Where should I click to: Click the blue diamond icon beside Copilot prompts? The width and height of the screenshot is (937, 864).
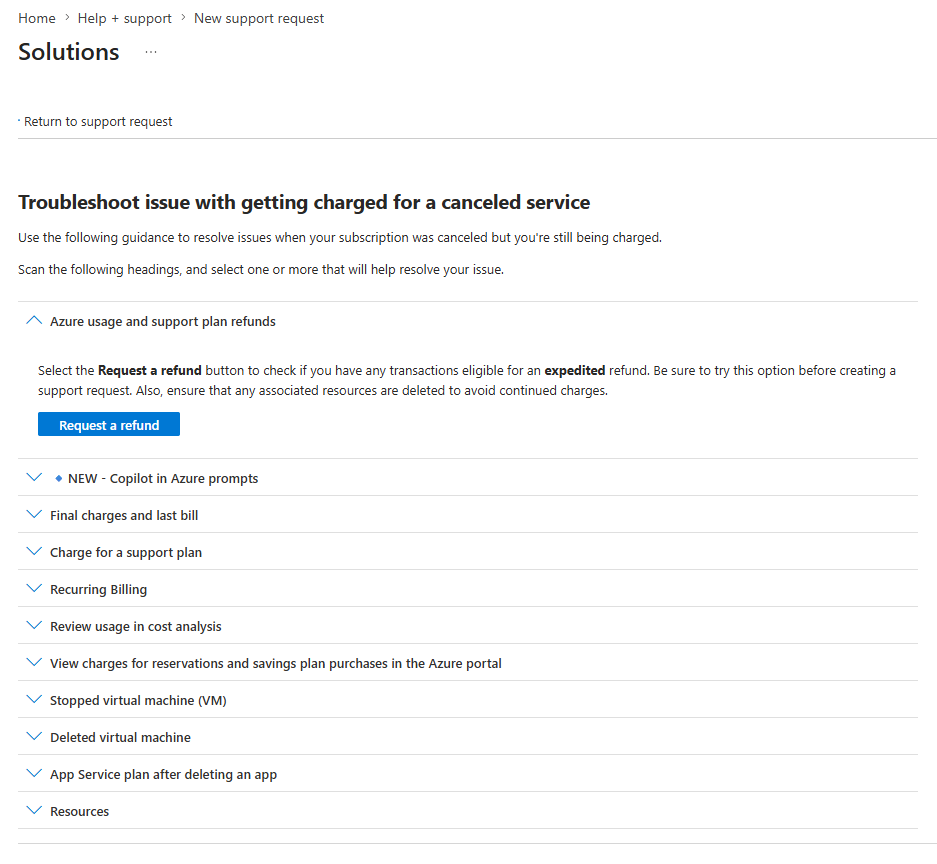point(59,478)
